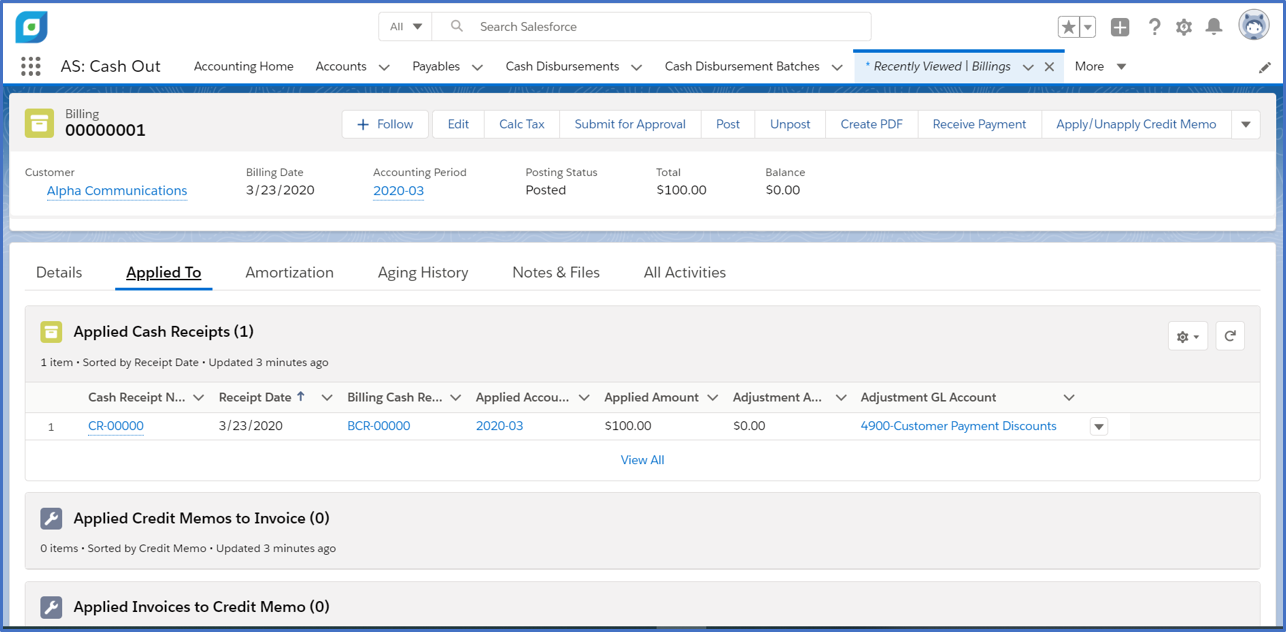The image size is (1286, 632).
Task: Expand the Accounts tab dropdown chevron
Action: pos(384,67)
